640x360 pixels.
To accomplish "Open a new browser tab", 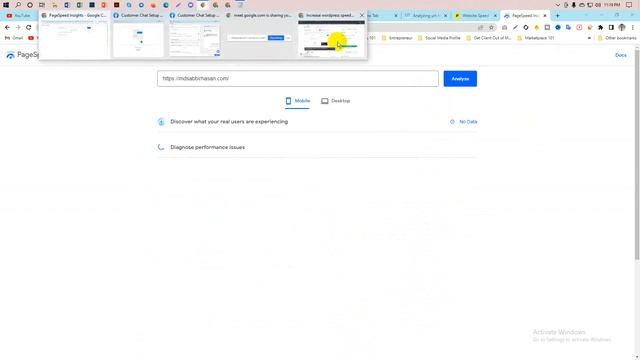I will pyautogui.click(x=558, y=16).
